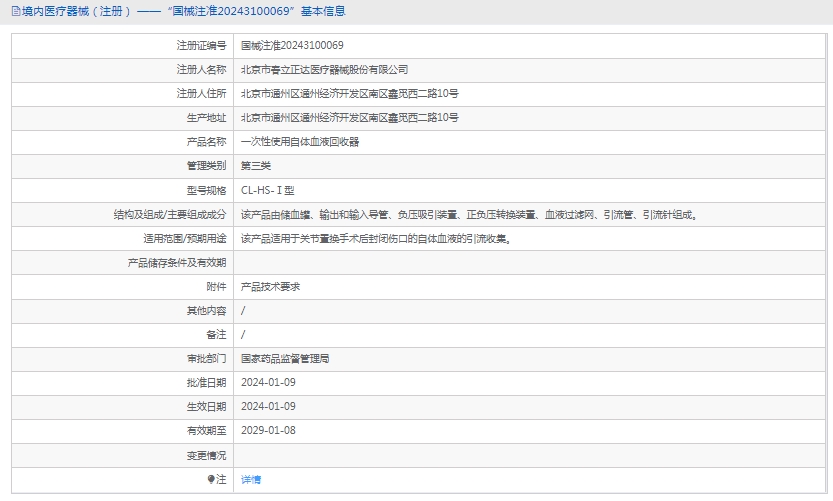Click the 注册证编号 row label
Viewport: 833px width, 501px height.
pos(201,45)
